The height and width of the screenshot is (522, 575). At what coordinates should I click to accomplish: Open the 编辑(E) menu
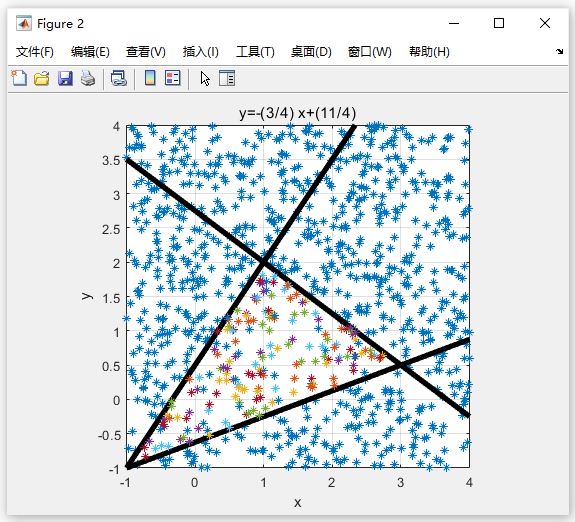[x=90, y=52]
